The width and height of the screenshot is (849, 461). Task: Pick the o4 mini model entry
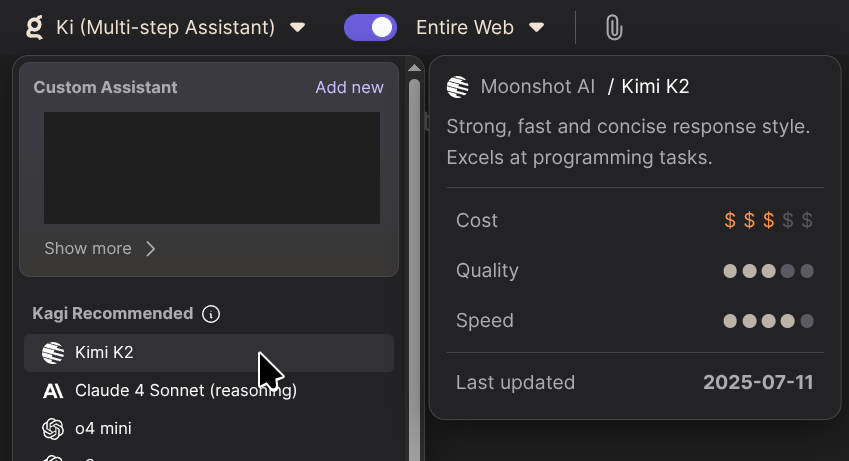[x=103, y=428]
